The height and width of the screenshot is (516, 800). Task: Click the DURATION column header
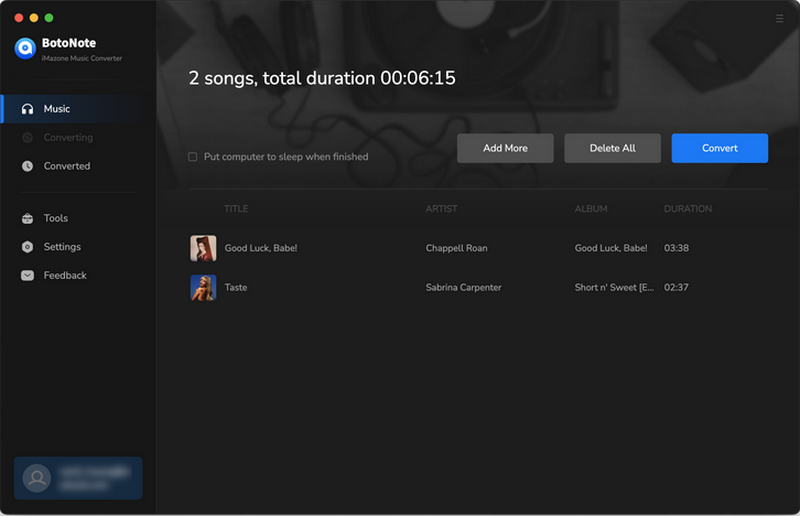[x=688, y=209]
